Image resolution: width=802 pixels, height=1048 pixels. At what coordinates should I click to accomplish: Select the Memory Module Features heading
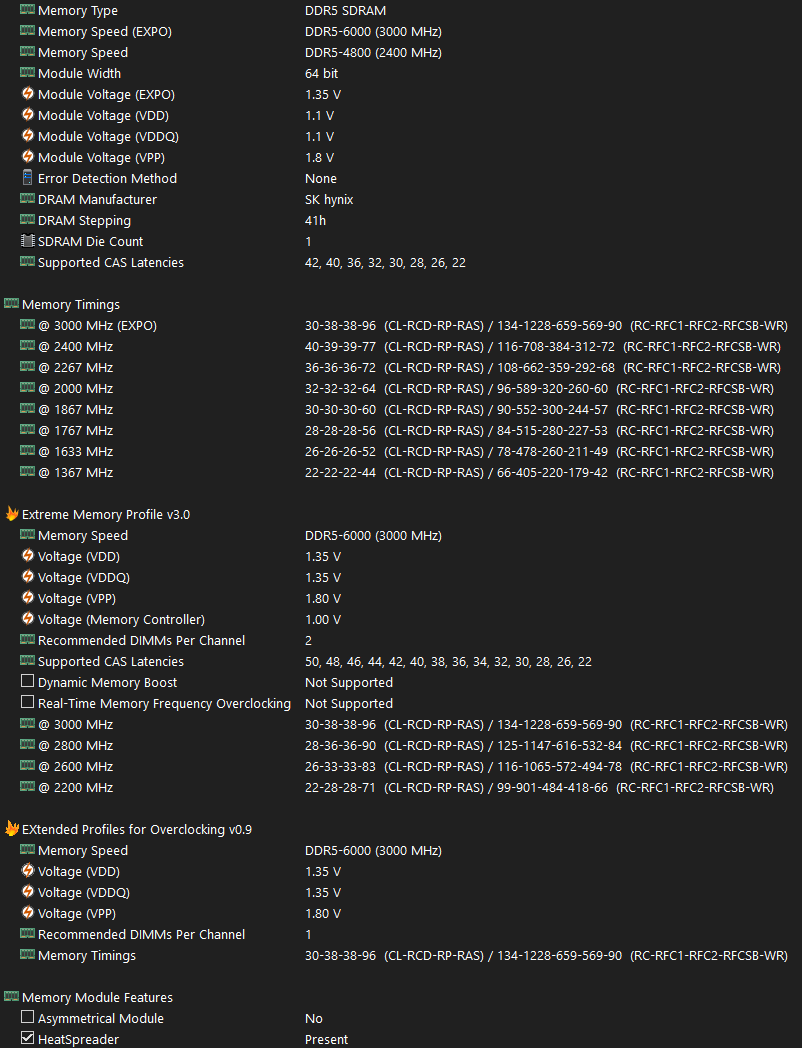click(97, 997)
